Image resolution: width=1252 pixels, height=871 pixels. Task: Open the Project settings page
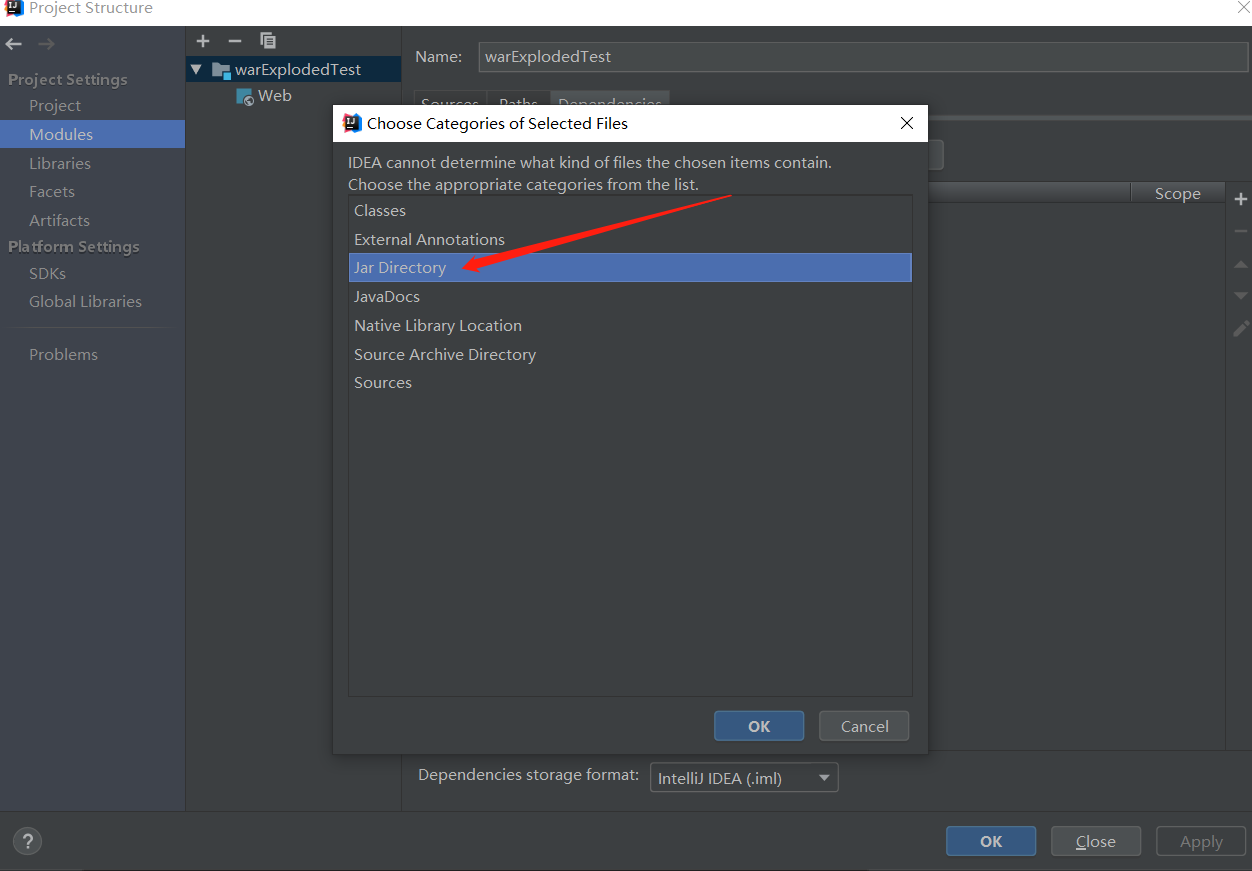coord(55,105)
